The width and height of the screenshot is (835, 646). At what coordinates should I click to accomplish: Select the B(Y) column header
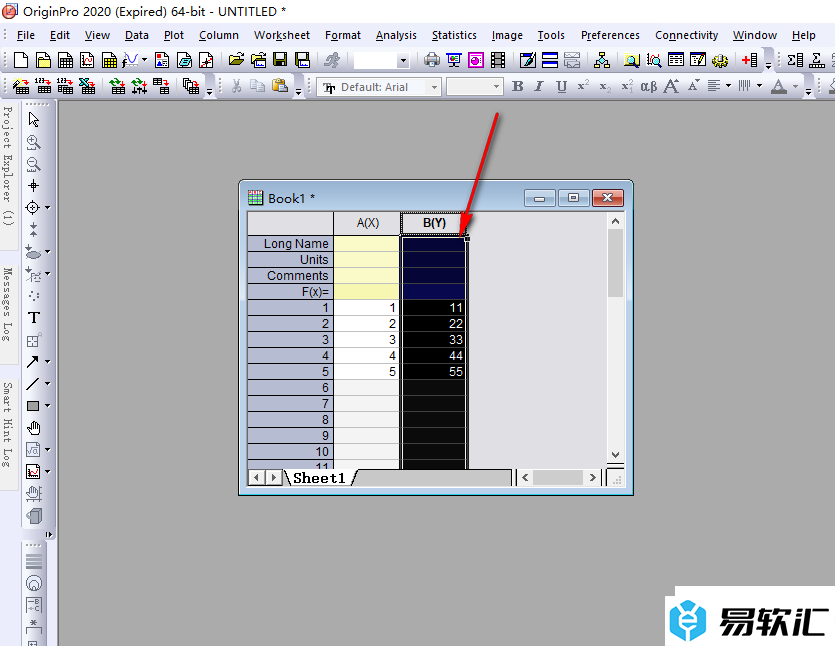434,223
